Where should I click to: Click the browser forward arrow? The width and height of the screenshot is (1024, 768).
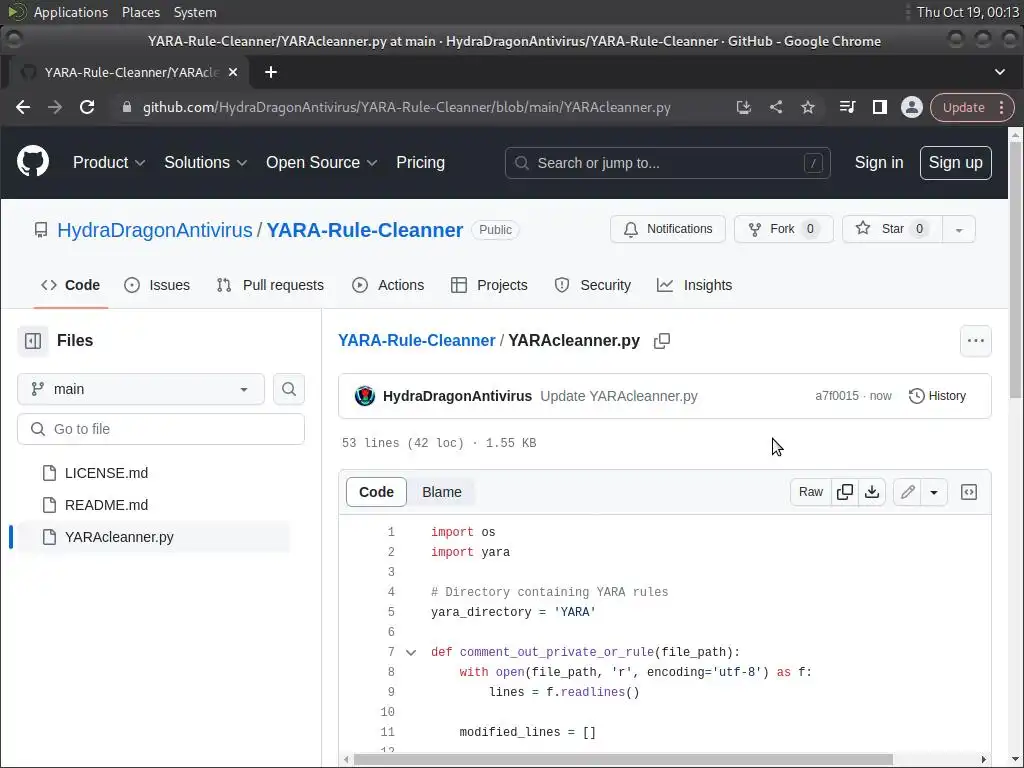point(55,108)
